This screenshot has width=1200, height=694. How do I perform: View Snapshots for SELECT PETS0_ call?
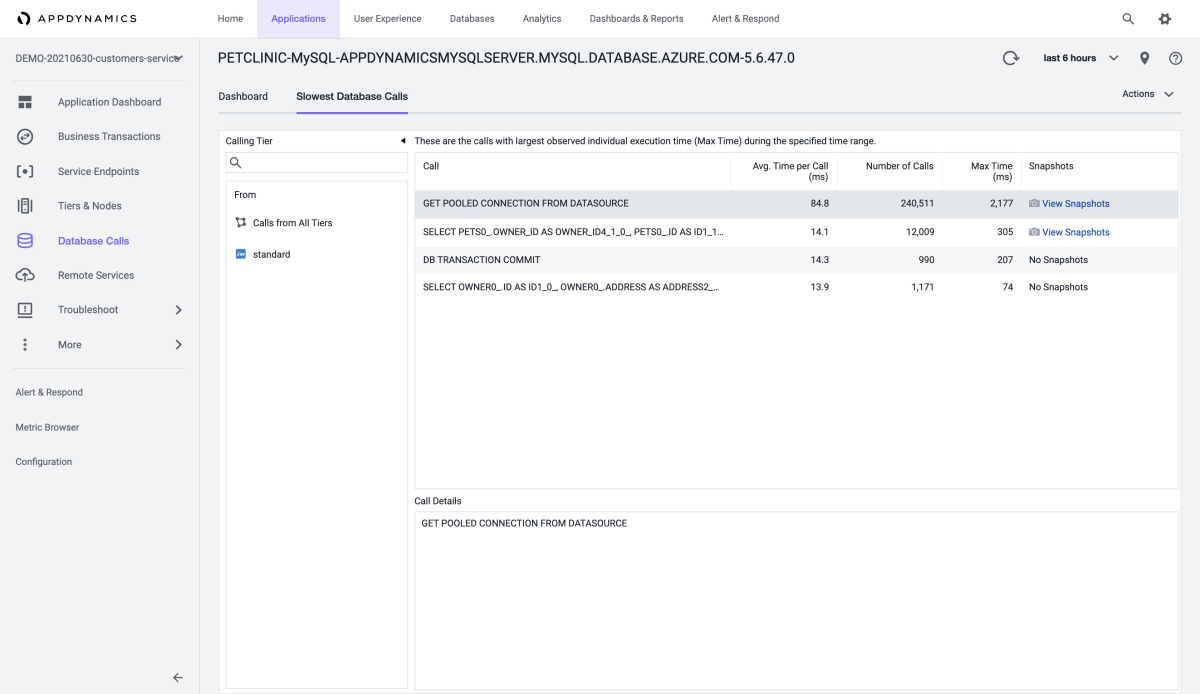pos(1076,232)
